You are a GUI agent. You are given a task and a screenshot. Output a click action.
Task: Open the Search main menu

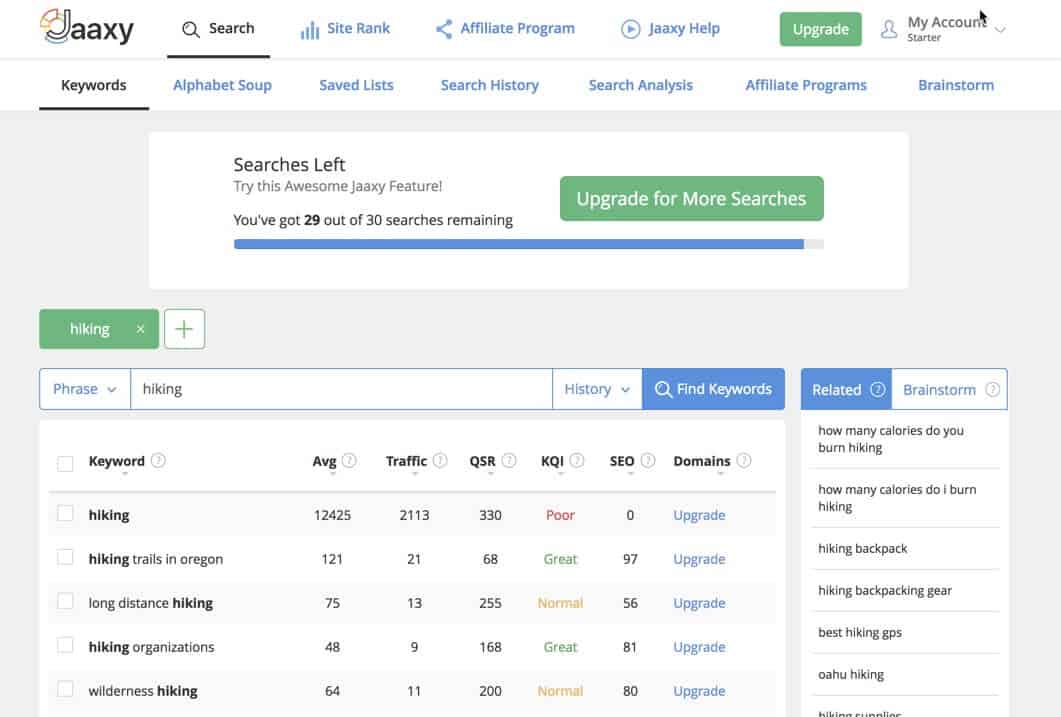pos(219,29)
